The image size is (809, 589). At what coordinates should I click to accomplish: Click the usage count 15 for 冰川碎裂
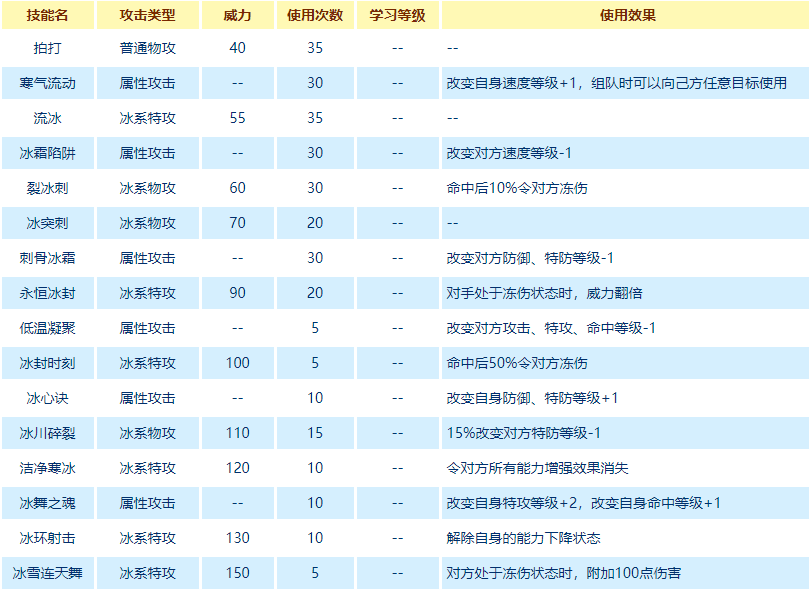[x=315, y=433]
